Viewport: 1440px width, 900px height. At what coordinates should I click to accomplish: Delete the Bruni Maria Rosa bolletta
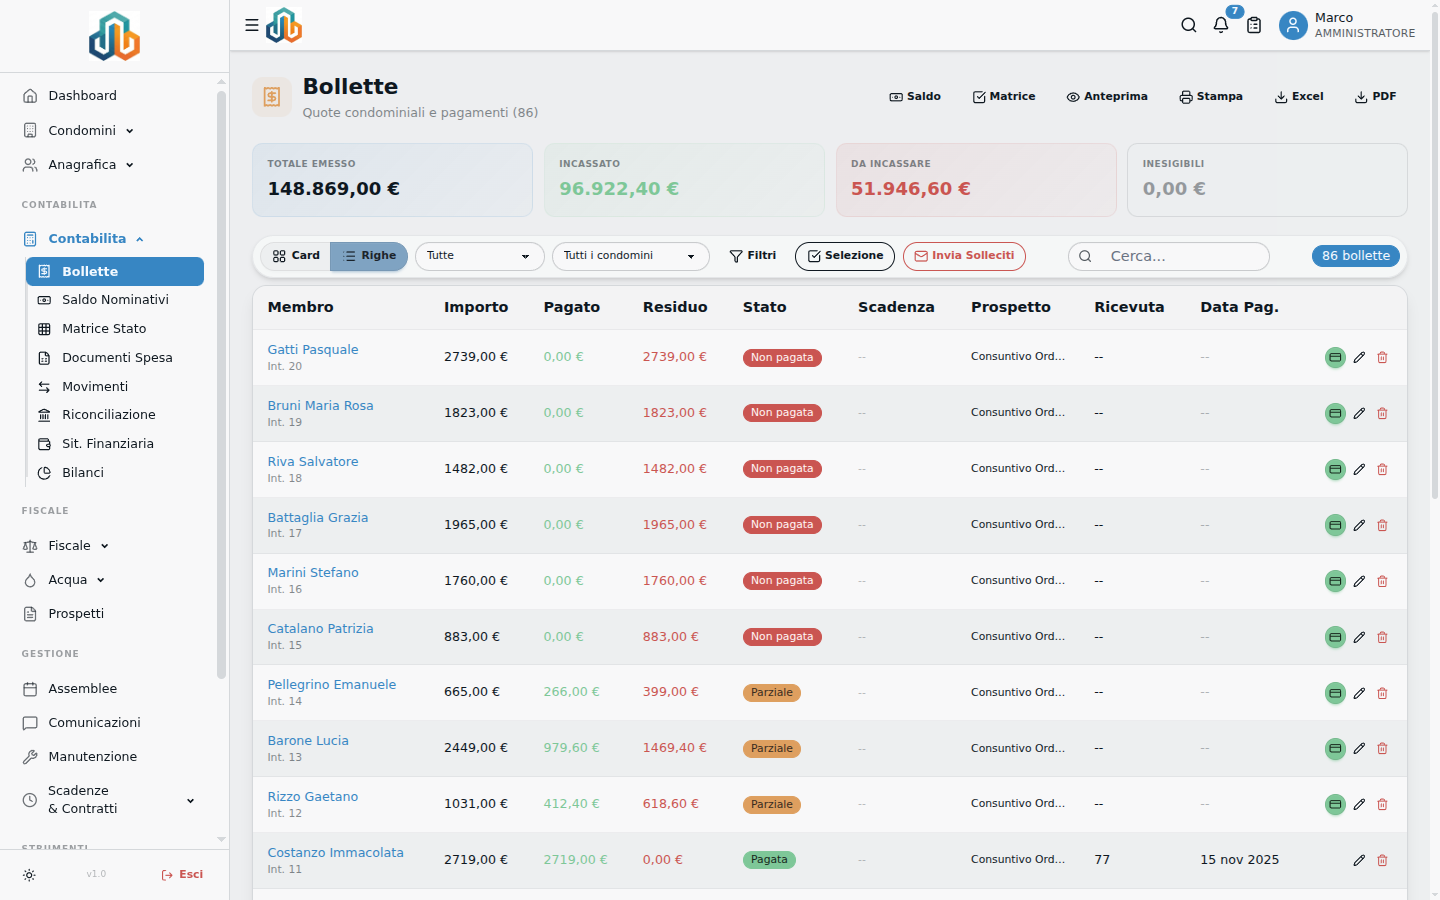coord(1382,413)
